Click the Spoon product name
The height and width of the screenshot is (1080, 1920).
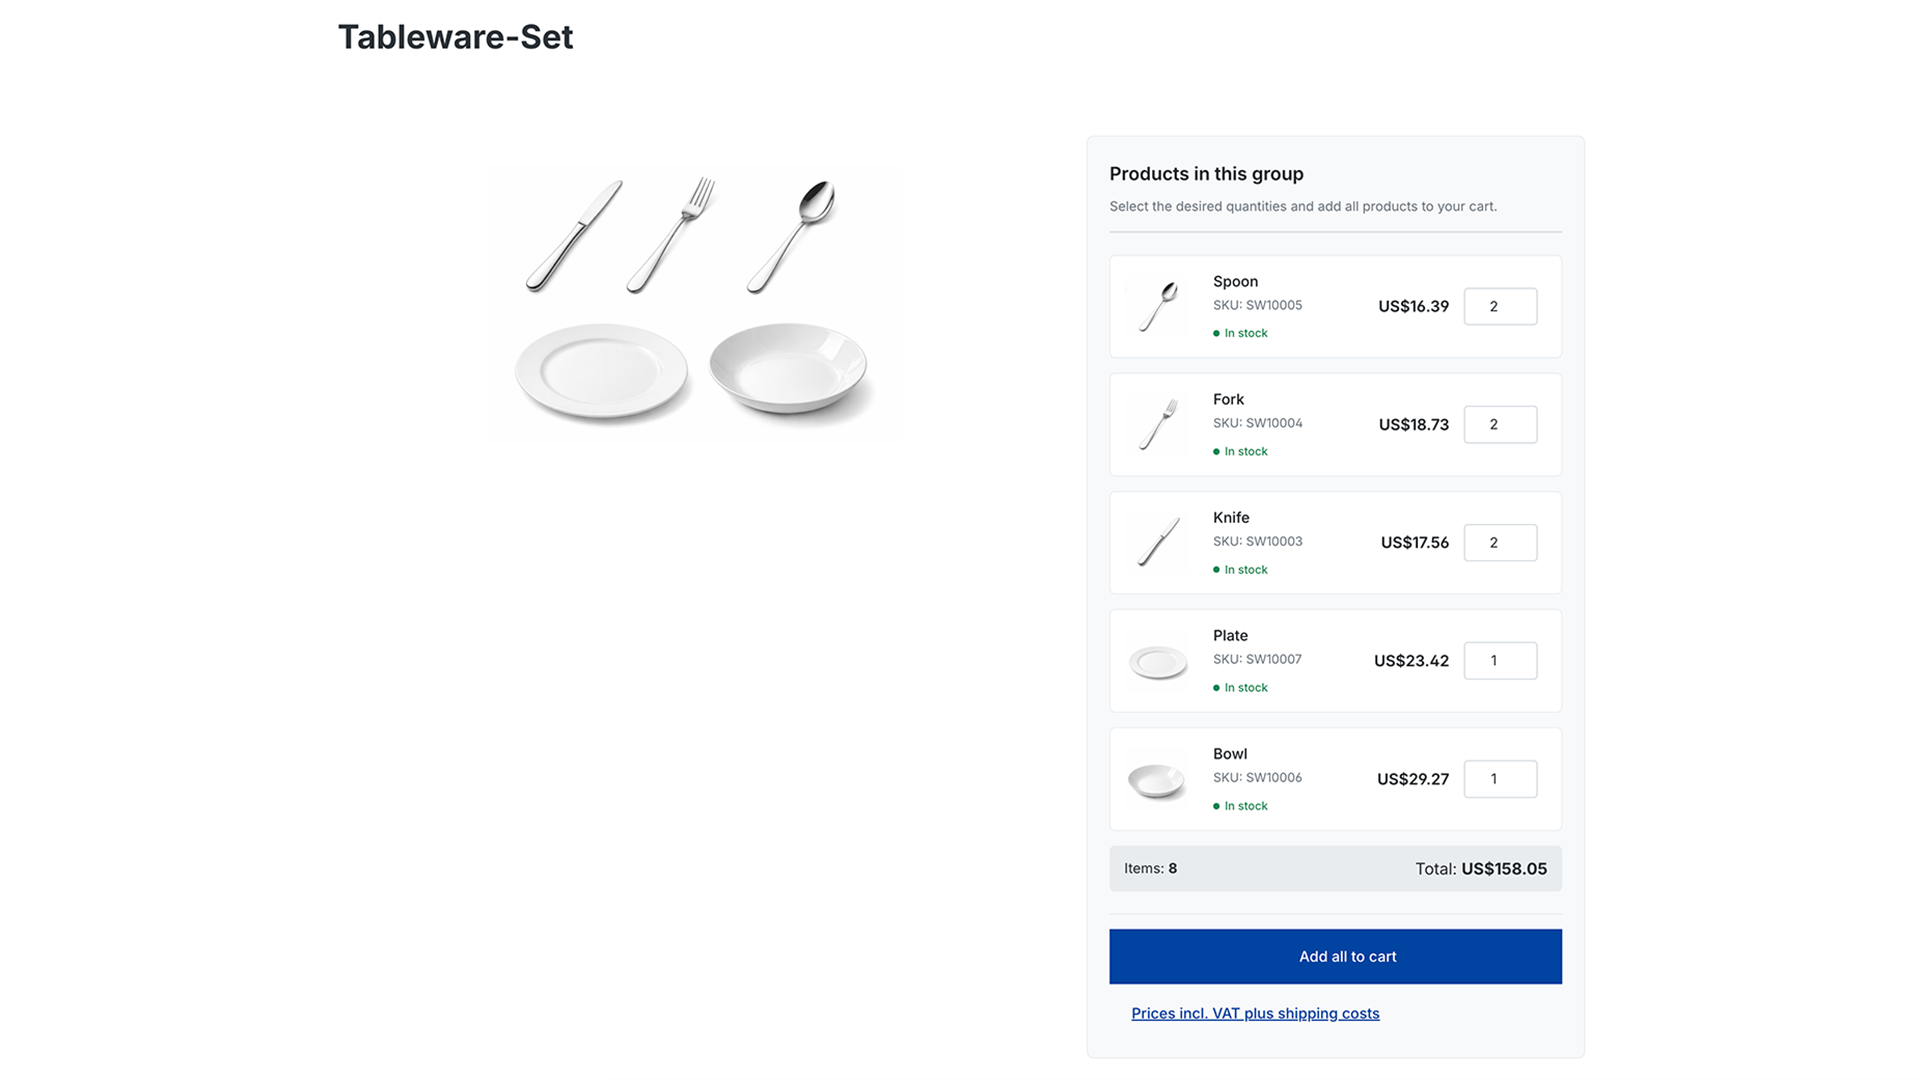point(1235,281)
